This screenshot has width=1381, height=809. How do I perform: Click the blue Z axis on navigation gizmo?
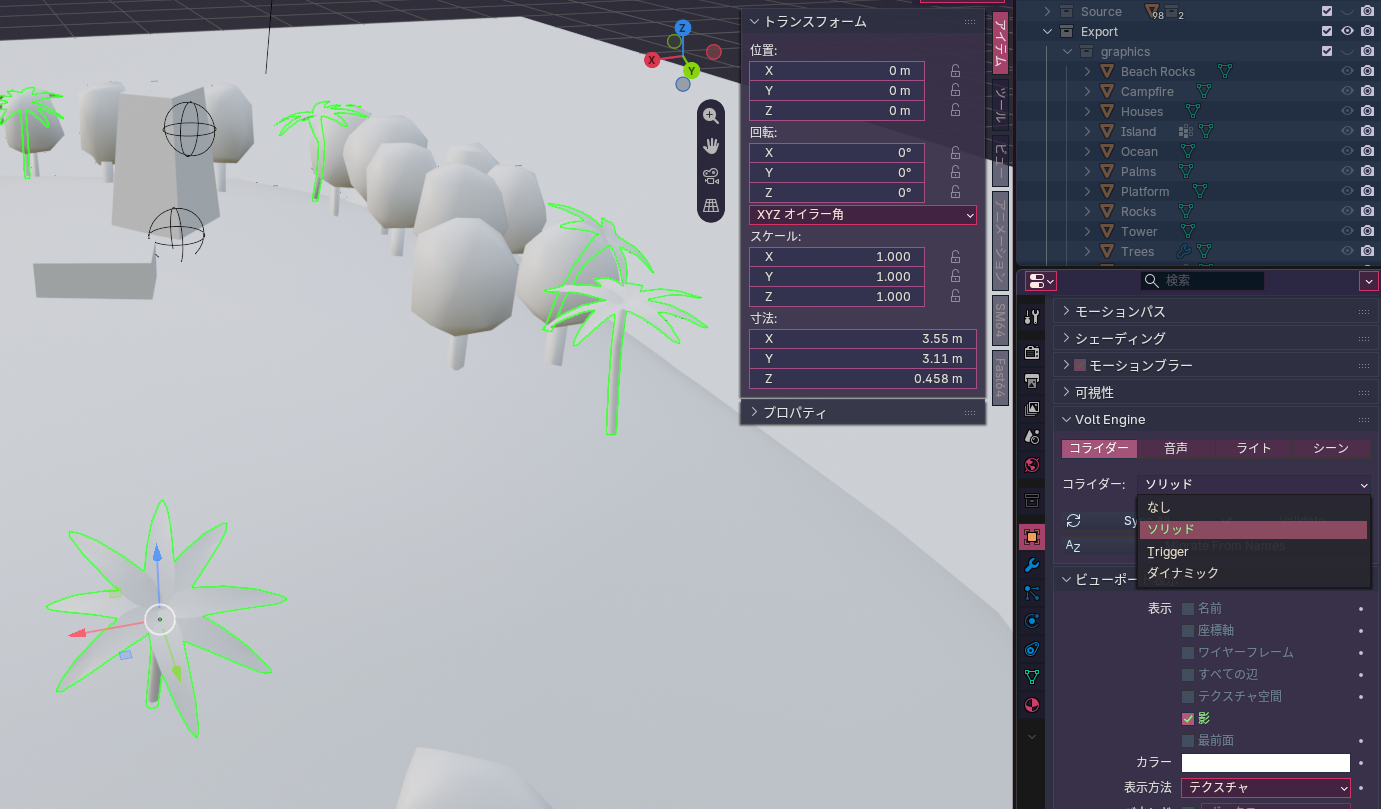coord(683,28)
